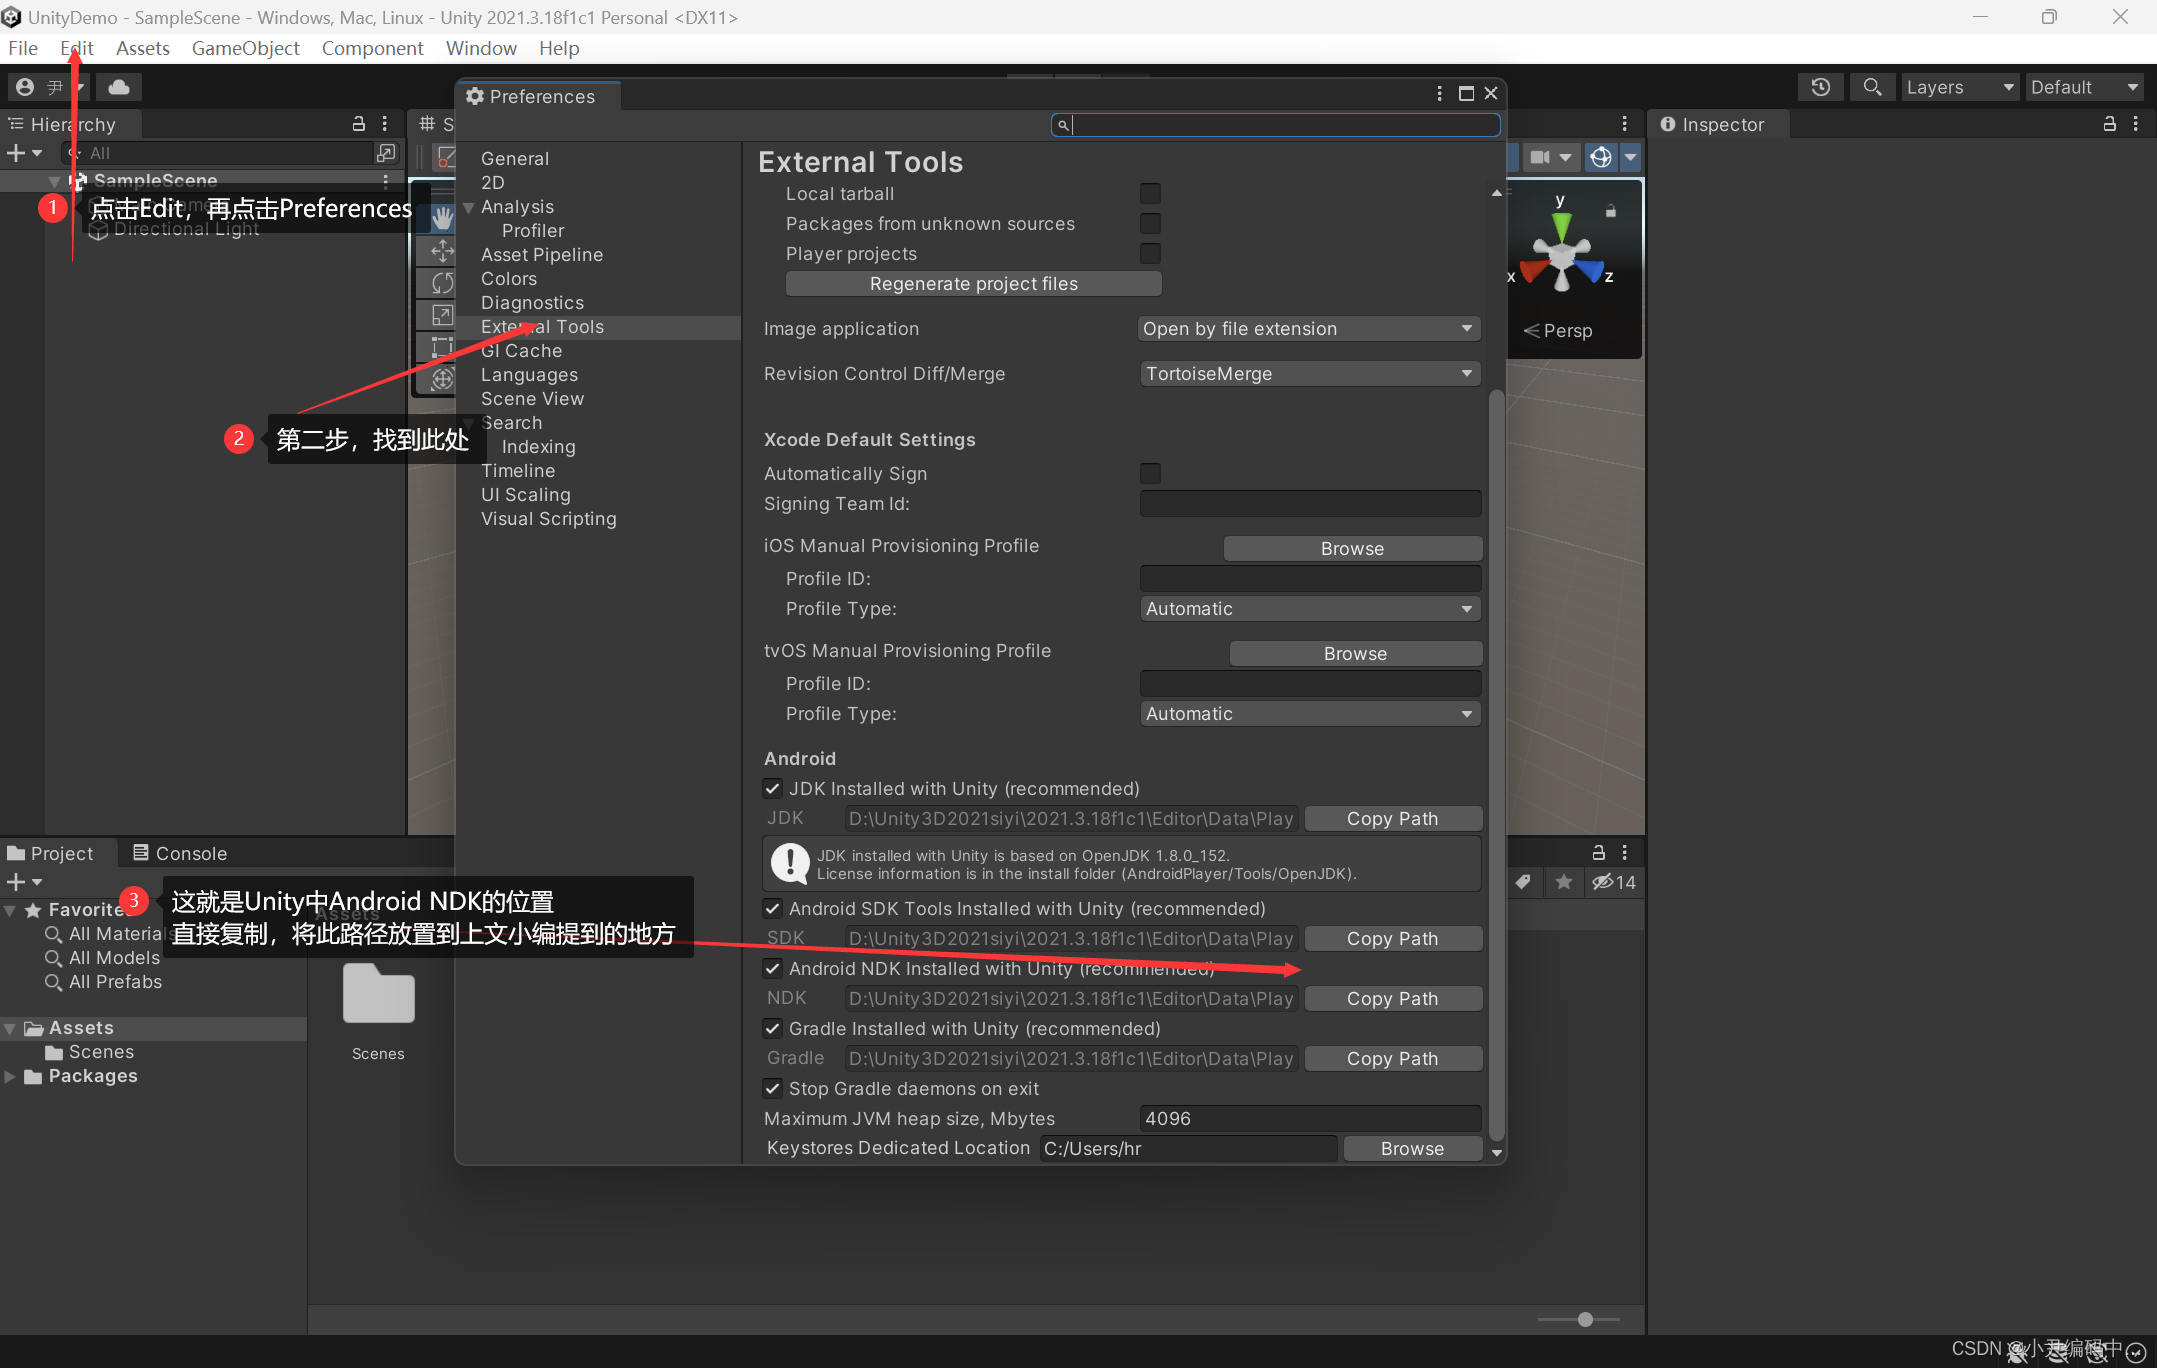Click Regenerate project files button

coord(972,283)
